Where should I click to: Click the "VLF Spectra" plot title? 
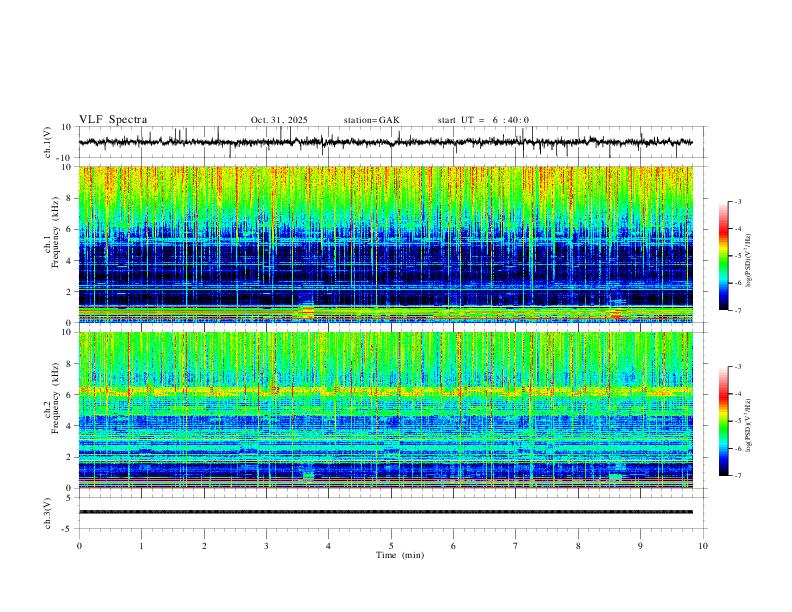113,120
